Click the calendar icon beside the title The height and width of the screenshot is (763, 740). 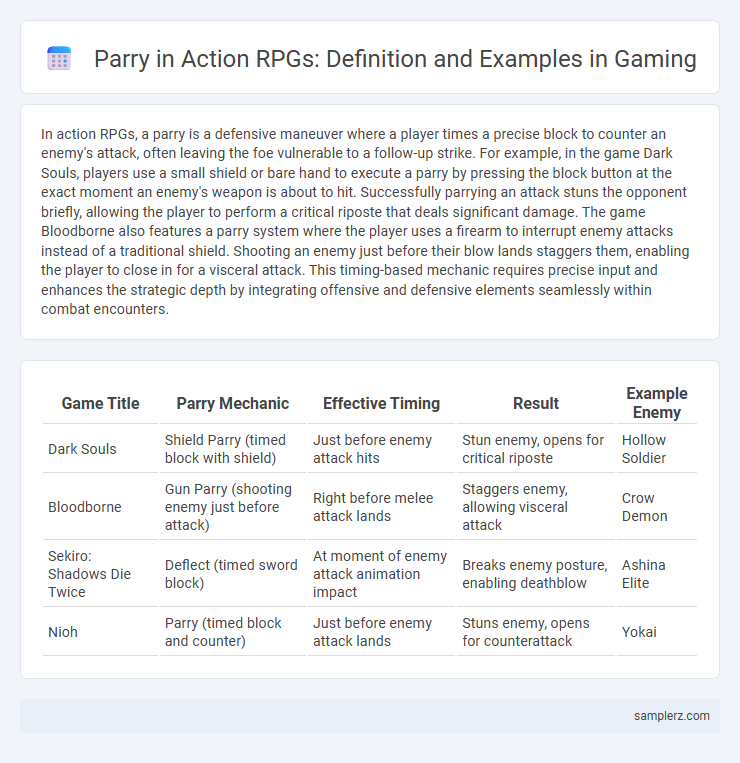click(59, 58)
